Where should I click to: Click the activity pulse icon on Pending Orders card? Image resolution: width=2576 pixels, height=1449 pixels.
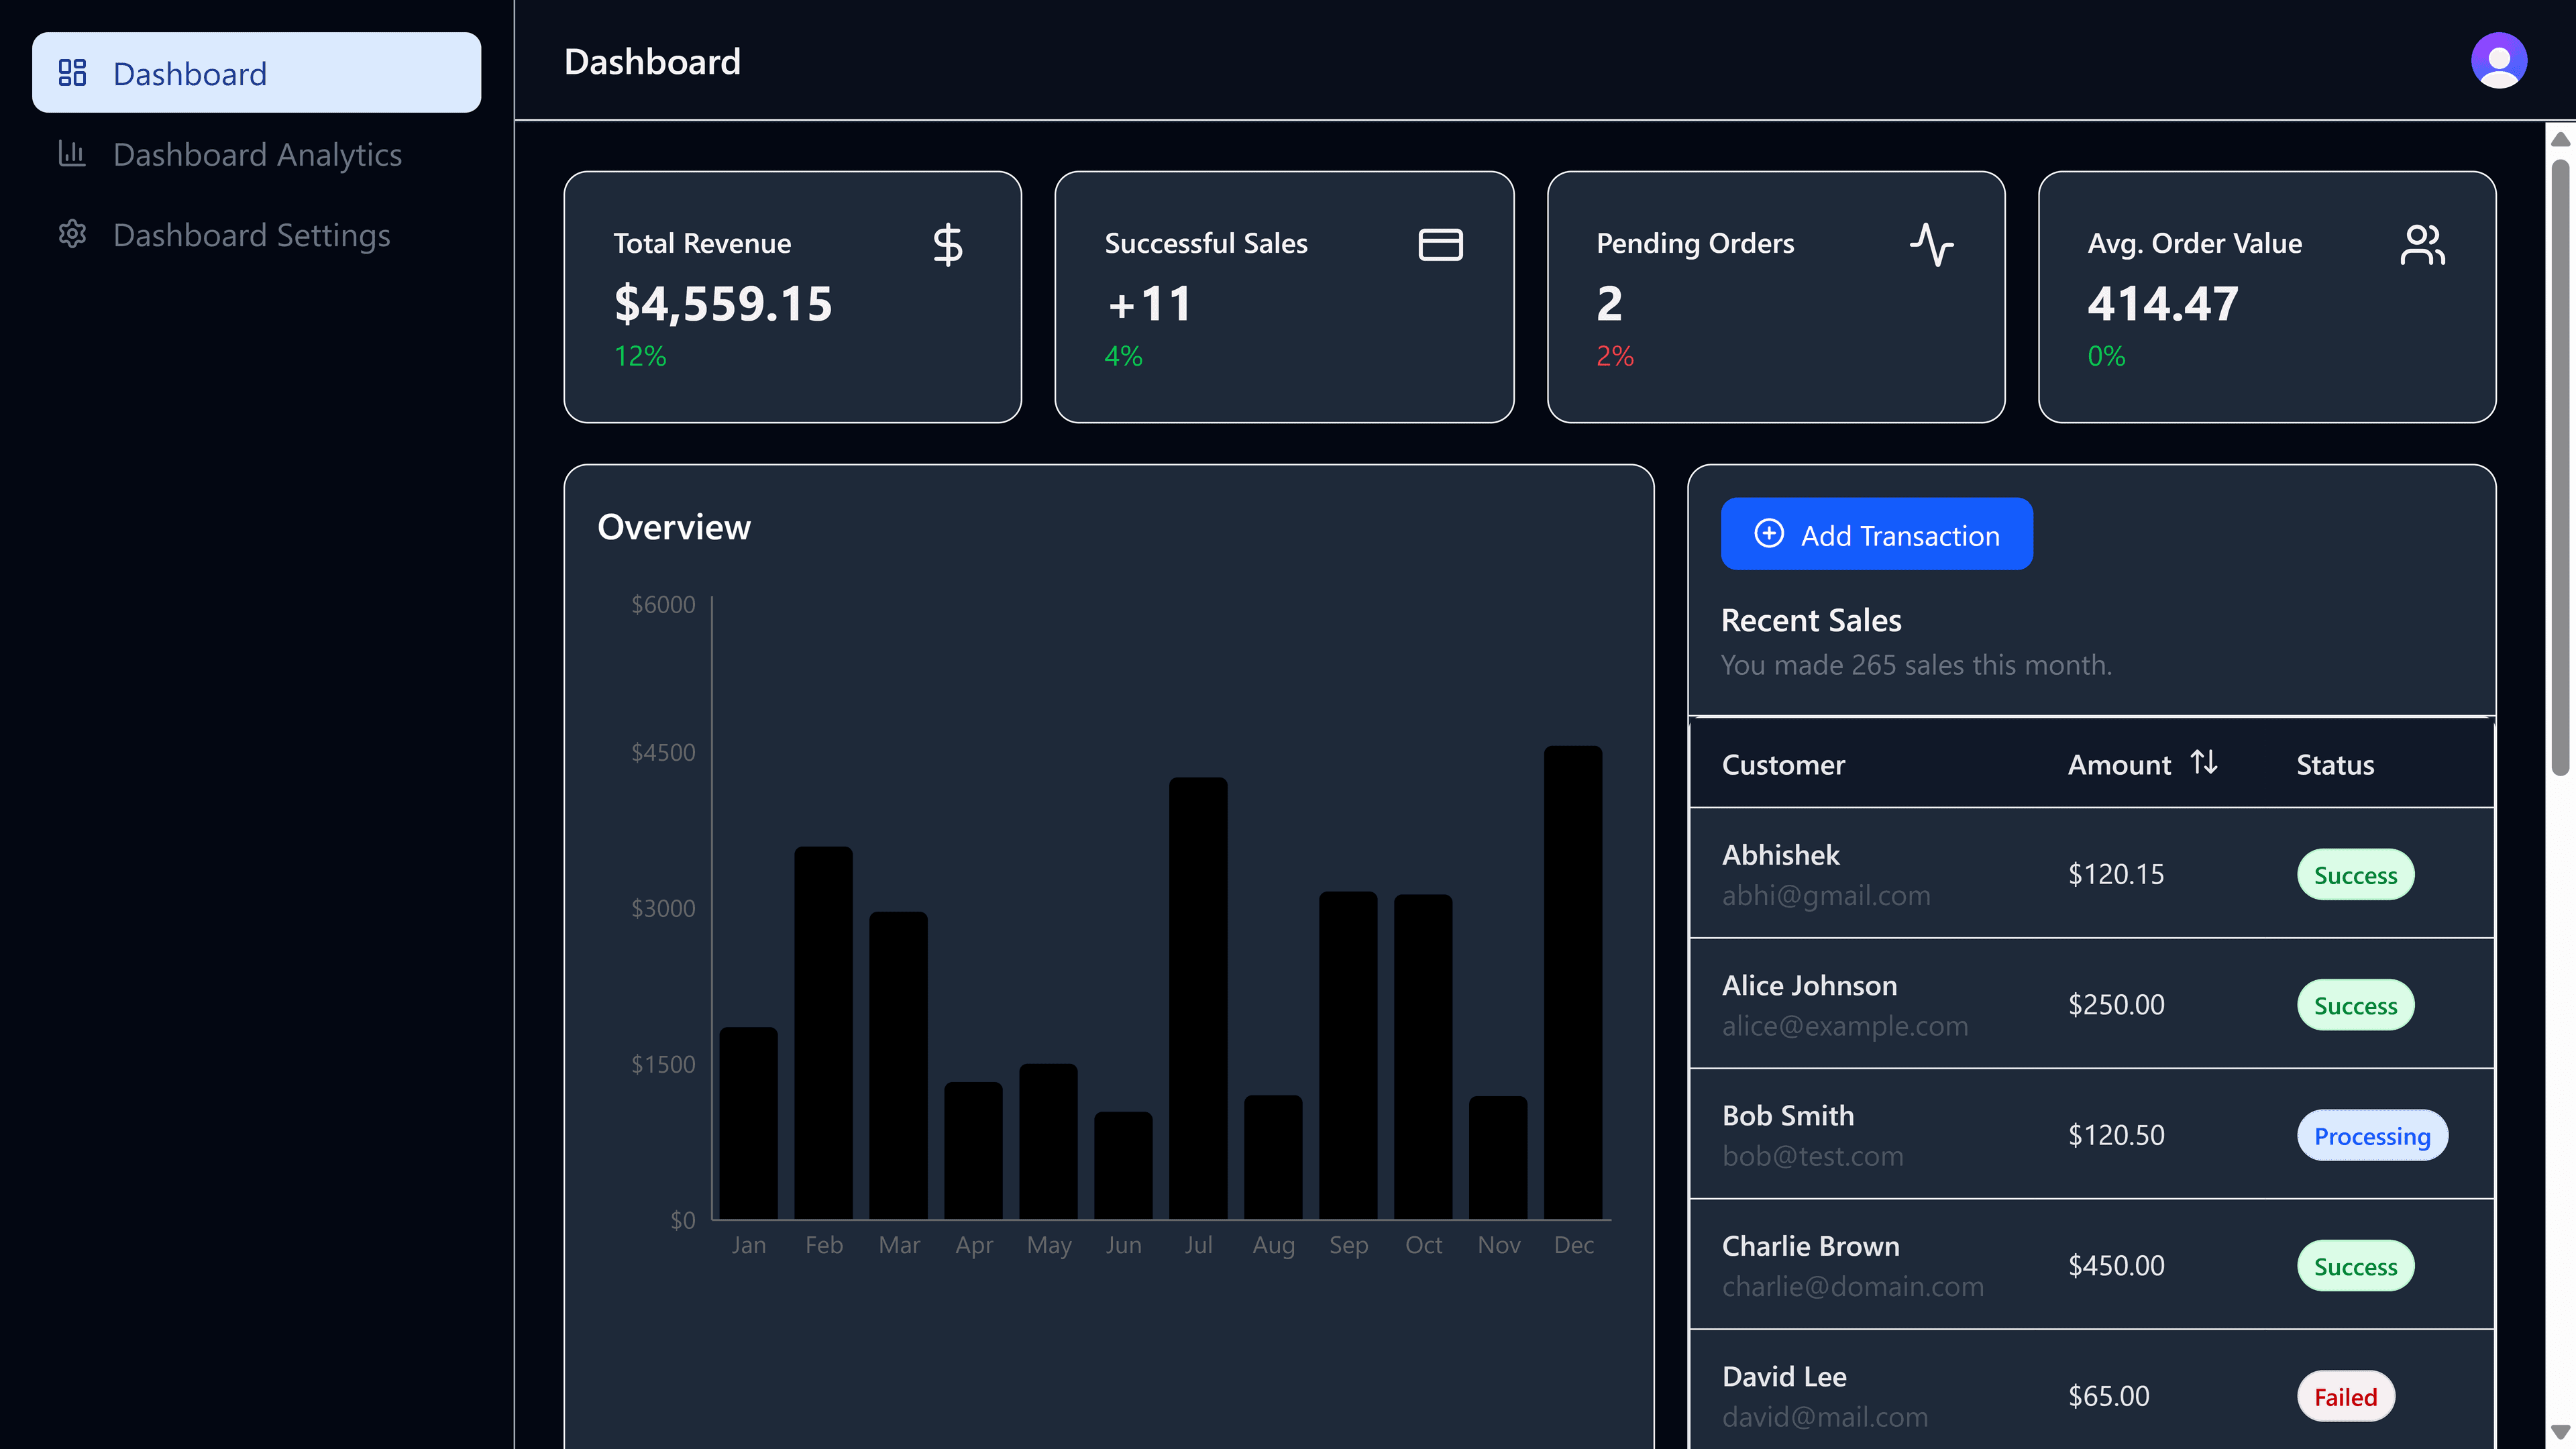[1930, 244]
